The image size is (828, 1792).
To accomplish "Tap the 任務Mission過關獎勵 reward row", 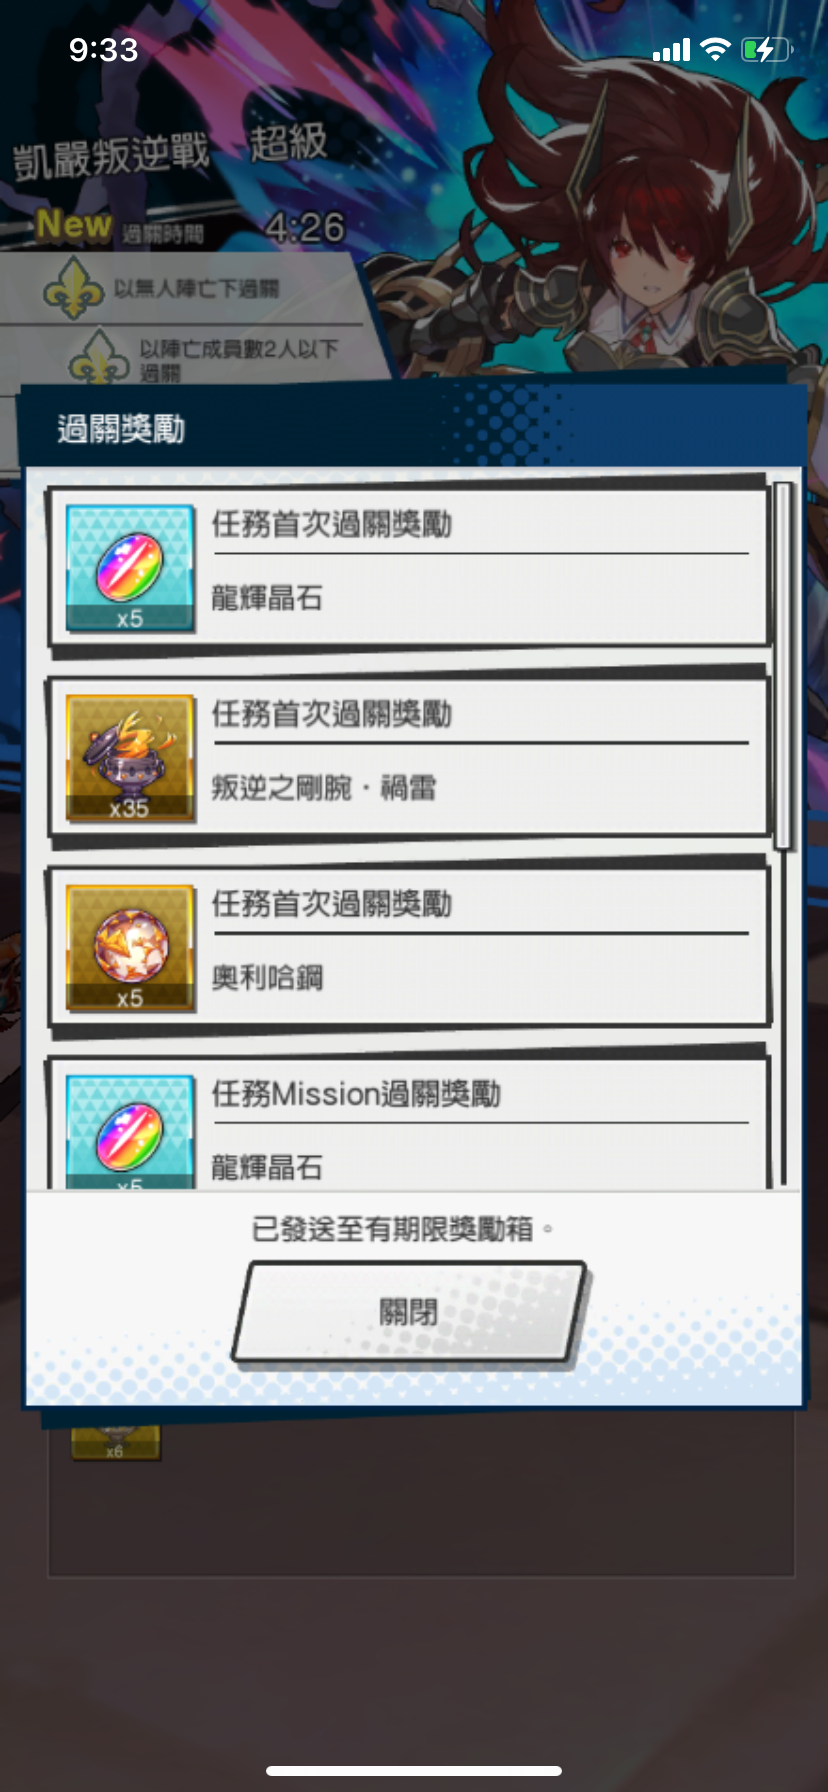I will [409, 1123].
